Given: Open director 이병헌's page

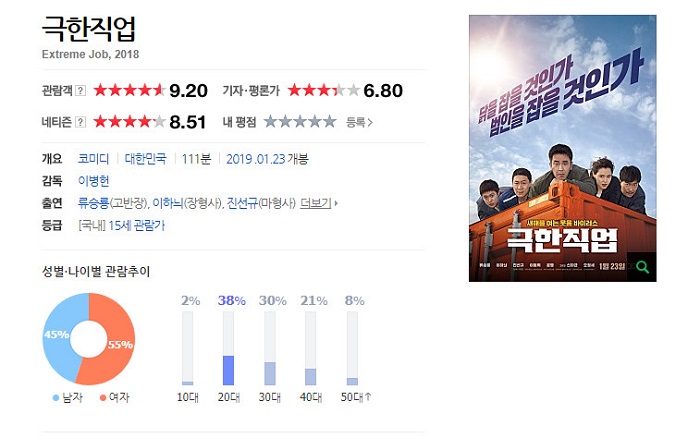Looking at the screenshot, I should 93,181.
